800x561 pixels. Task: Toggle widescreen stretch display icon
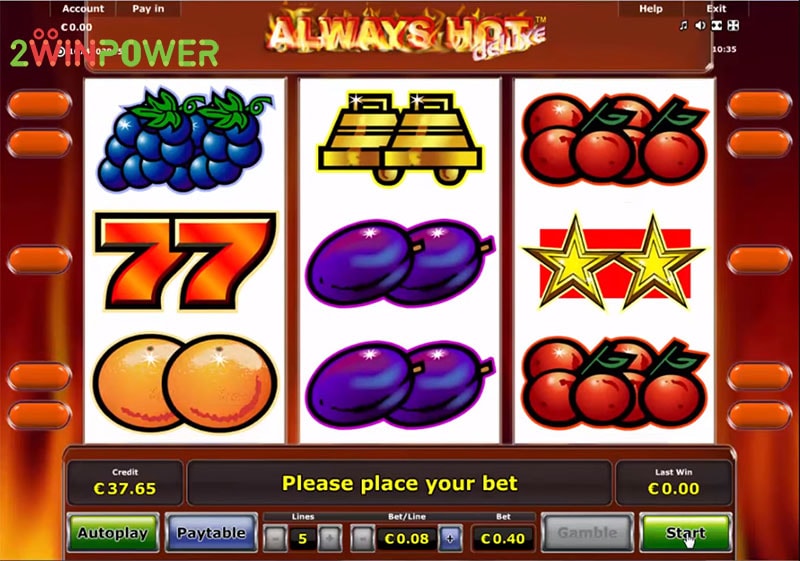717,26
